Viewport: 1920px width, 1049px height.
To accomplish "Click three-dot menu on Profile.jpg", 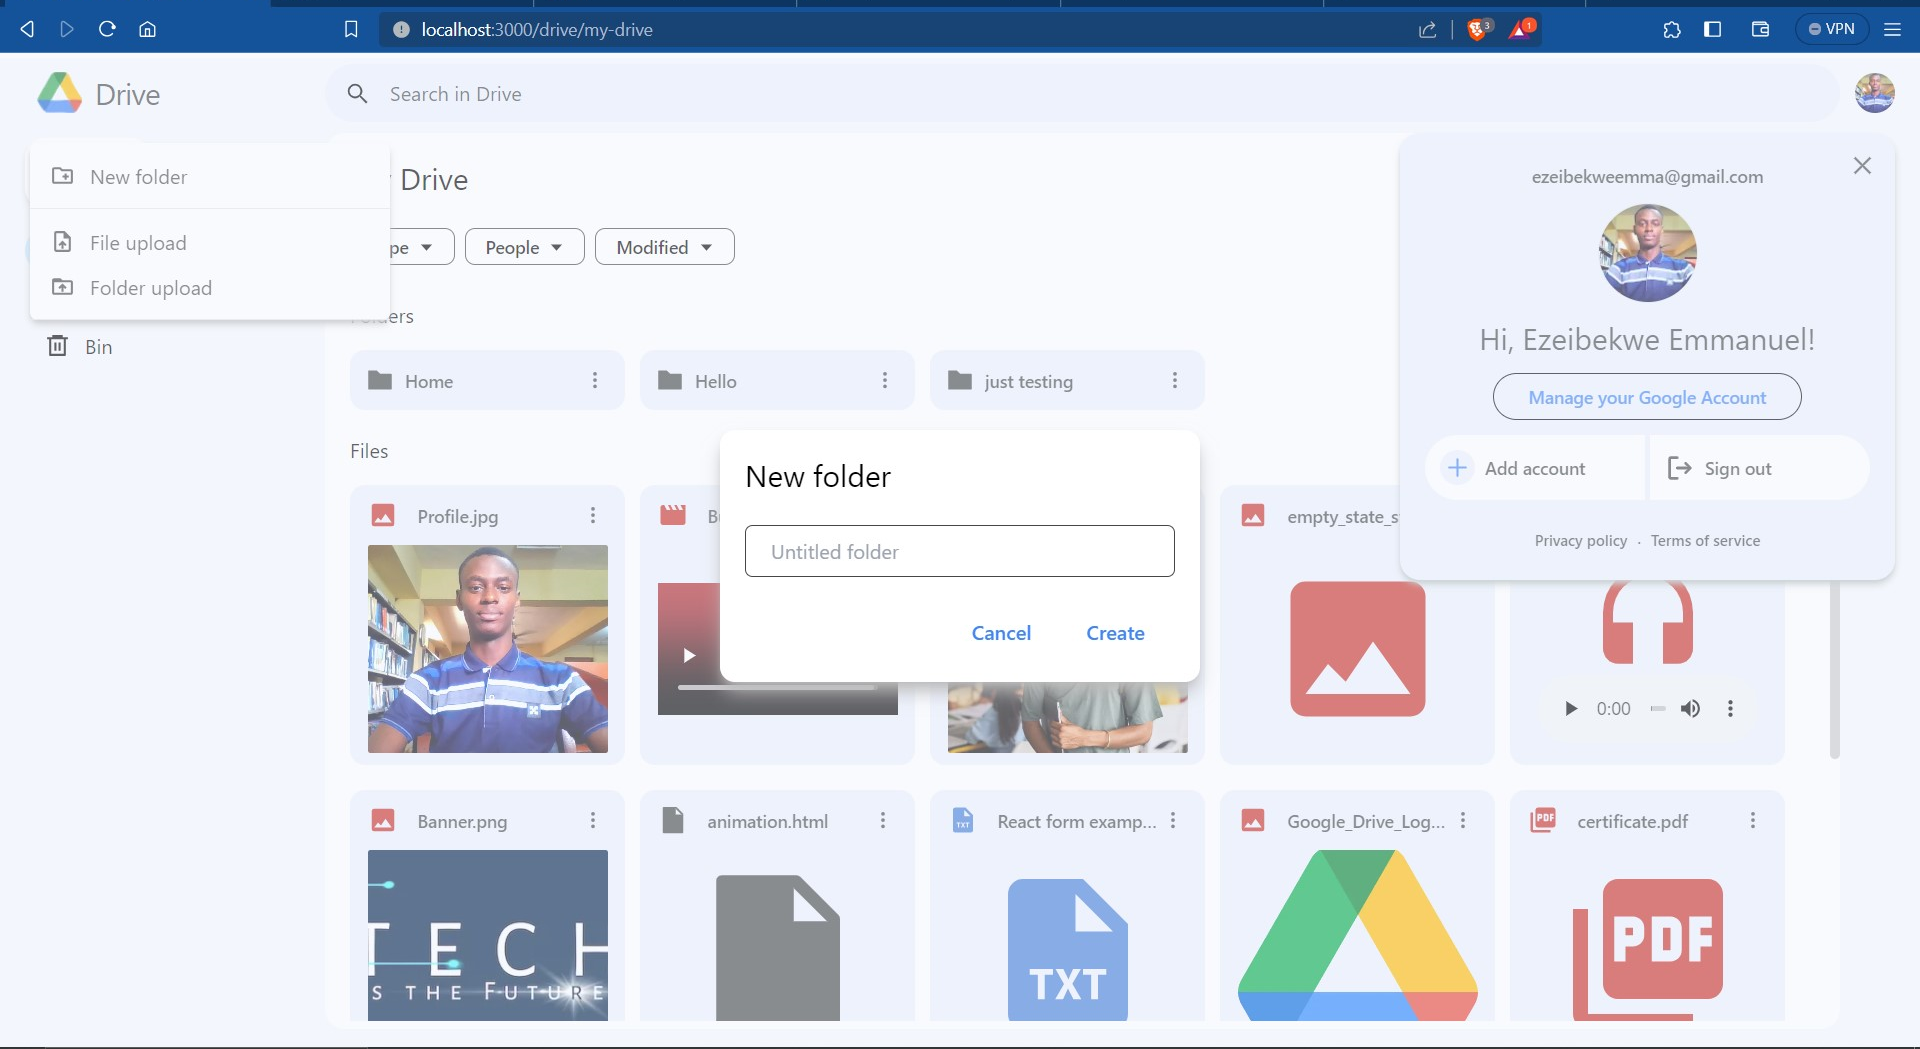I will (593, 516).
